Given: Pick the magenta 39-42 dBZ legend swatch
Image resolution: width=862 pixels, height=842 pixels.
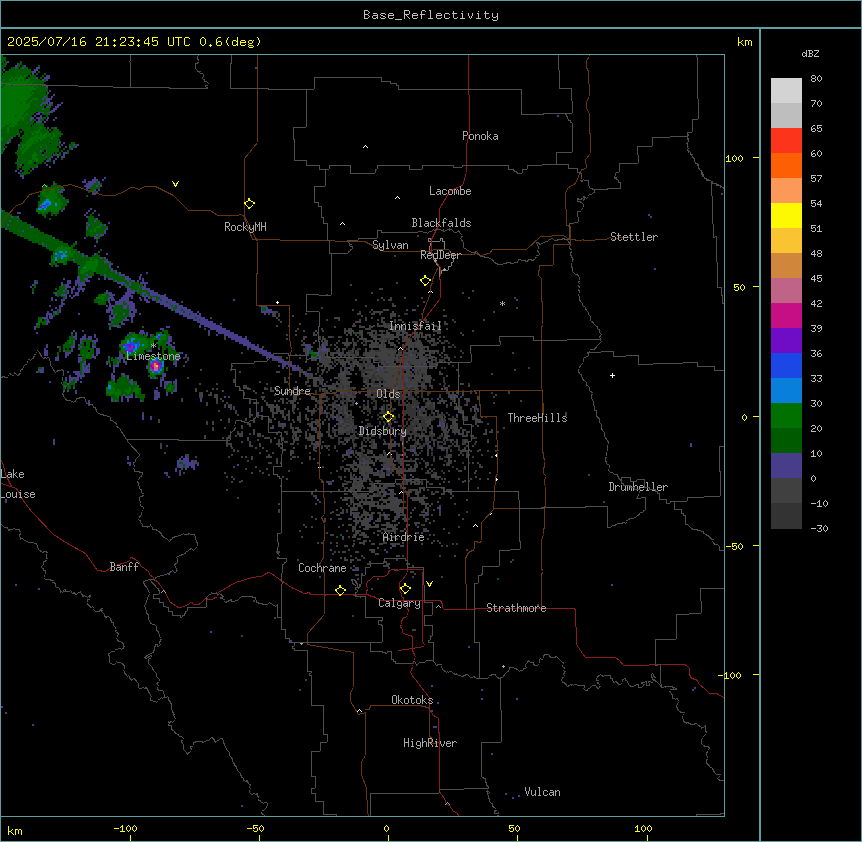Looking at the screenshot, I should (786, 315).
